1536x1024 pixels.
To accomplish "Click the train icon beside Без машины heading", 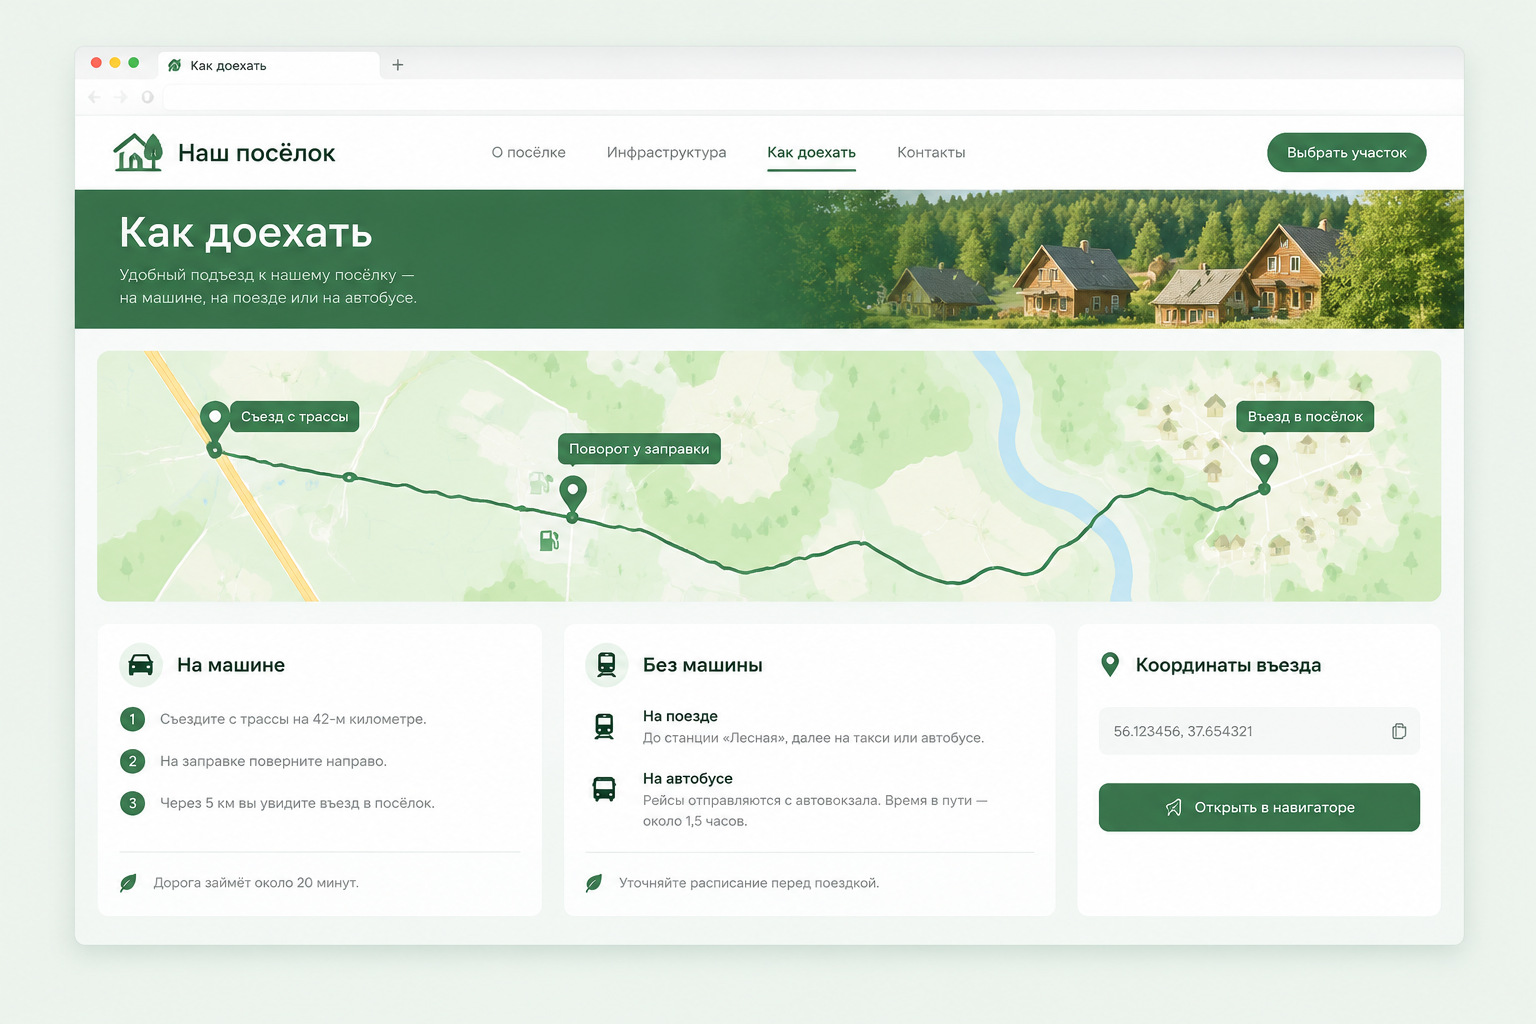I will [x=606, y=665].
